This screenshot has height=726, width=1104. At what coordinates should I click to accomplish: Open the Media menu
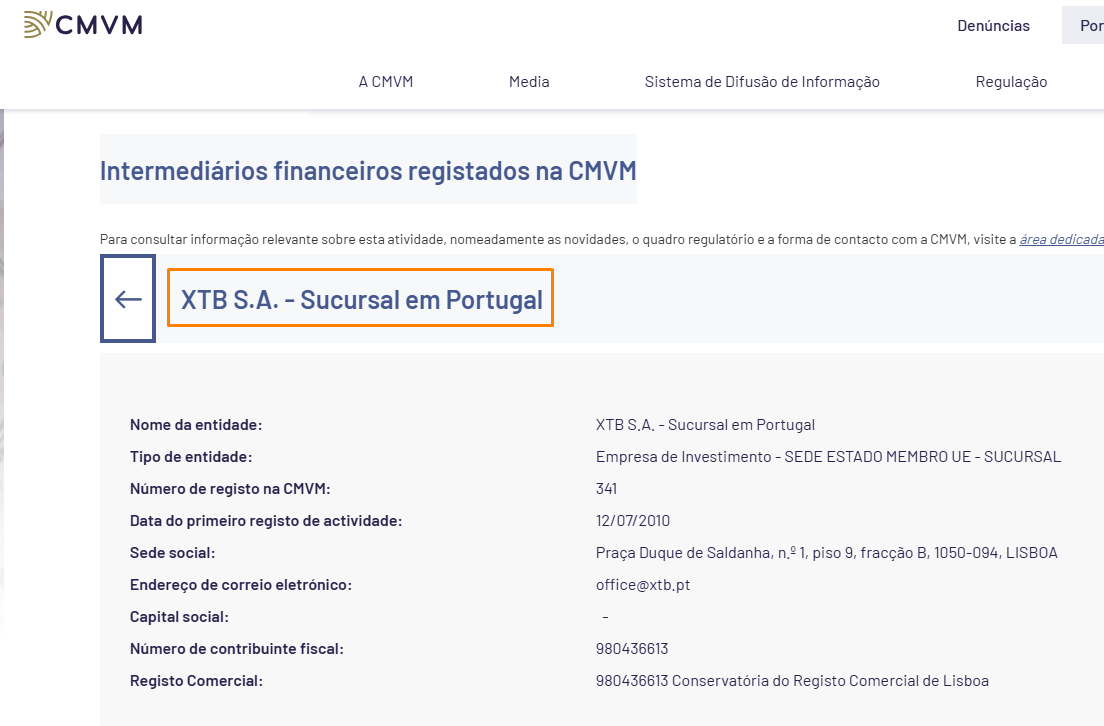click(x=529, y=82)
